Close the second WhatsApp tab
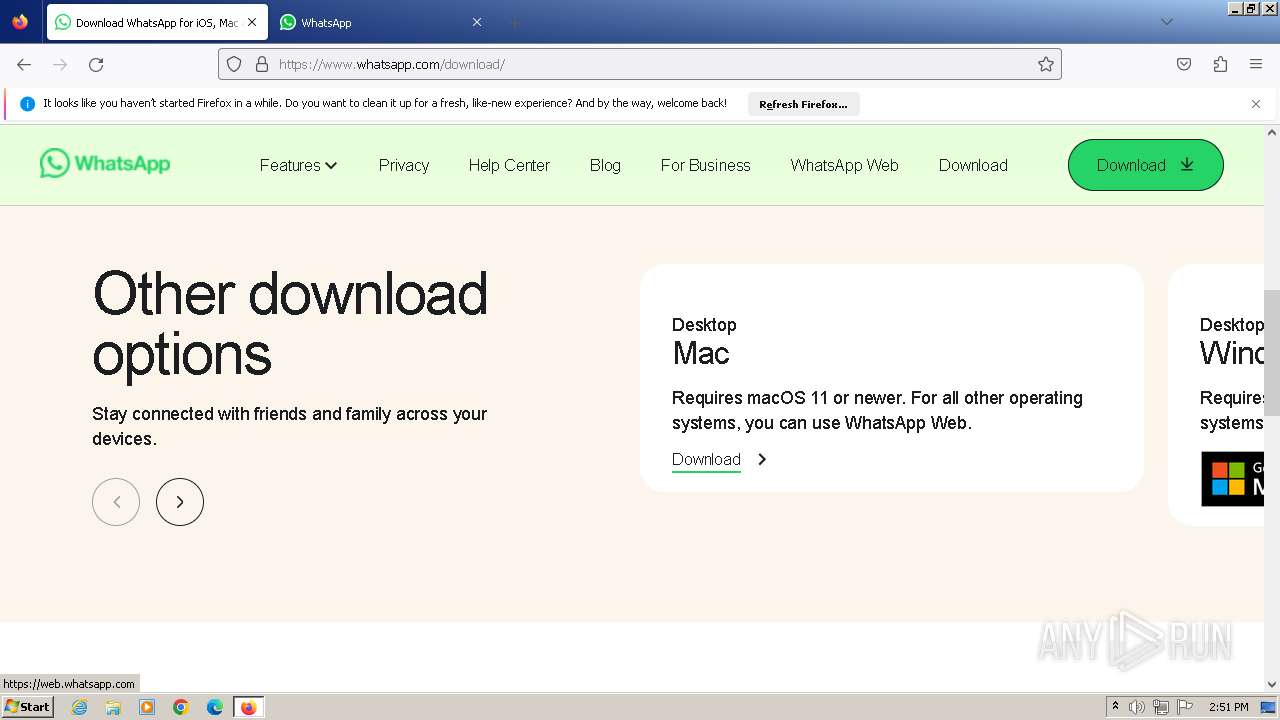1280x720 pixels. [x=477, y=22]
